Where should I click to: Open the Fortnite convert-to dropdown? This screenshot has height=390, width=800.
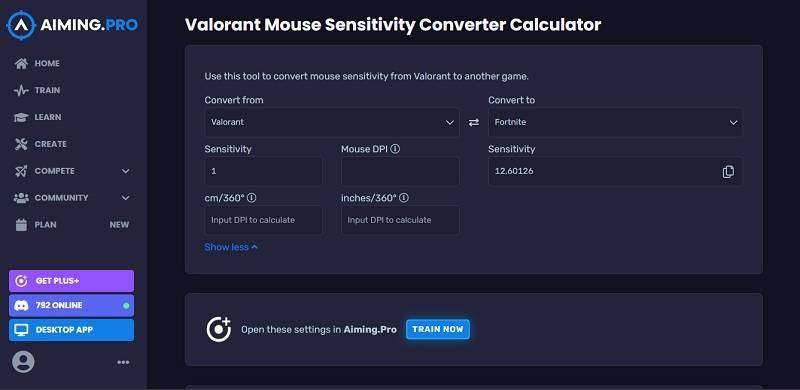point(615,123)
